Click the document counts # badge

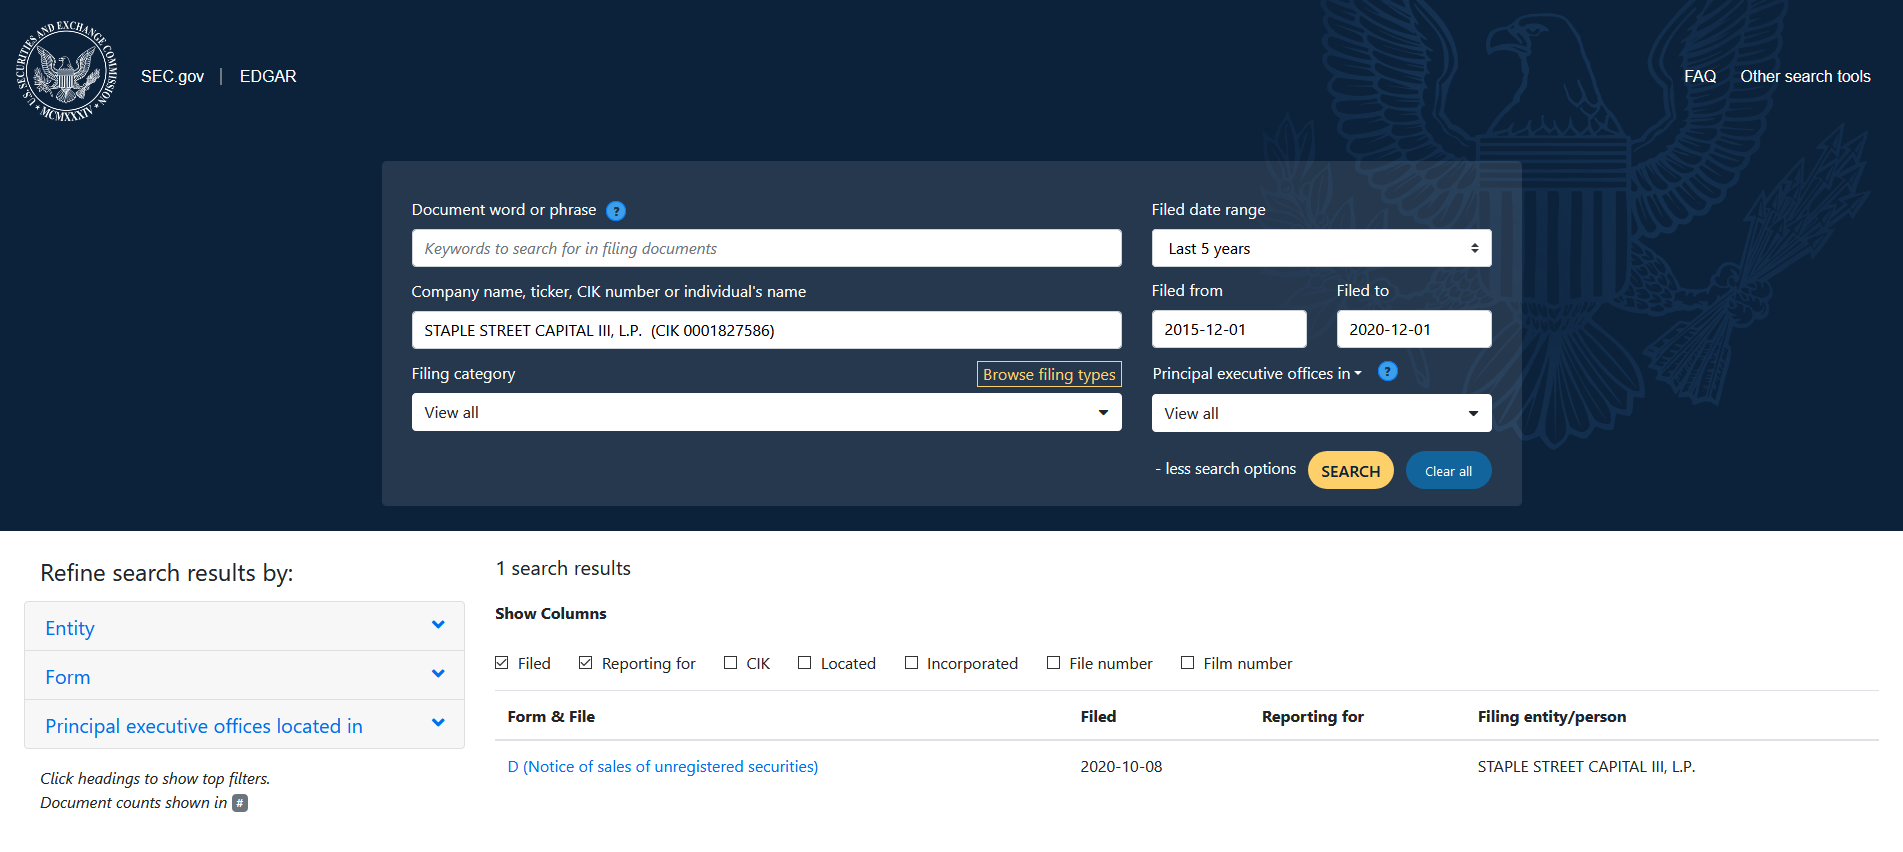click(240, 803)
